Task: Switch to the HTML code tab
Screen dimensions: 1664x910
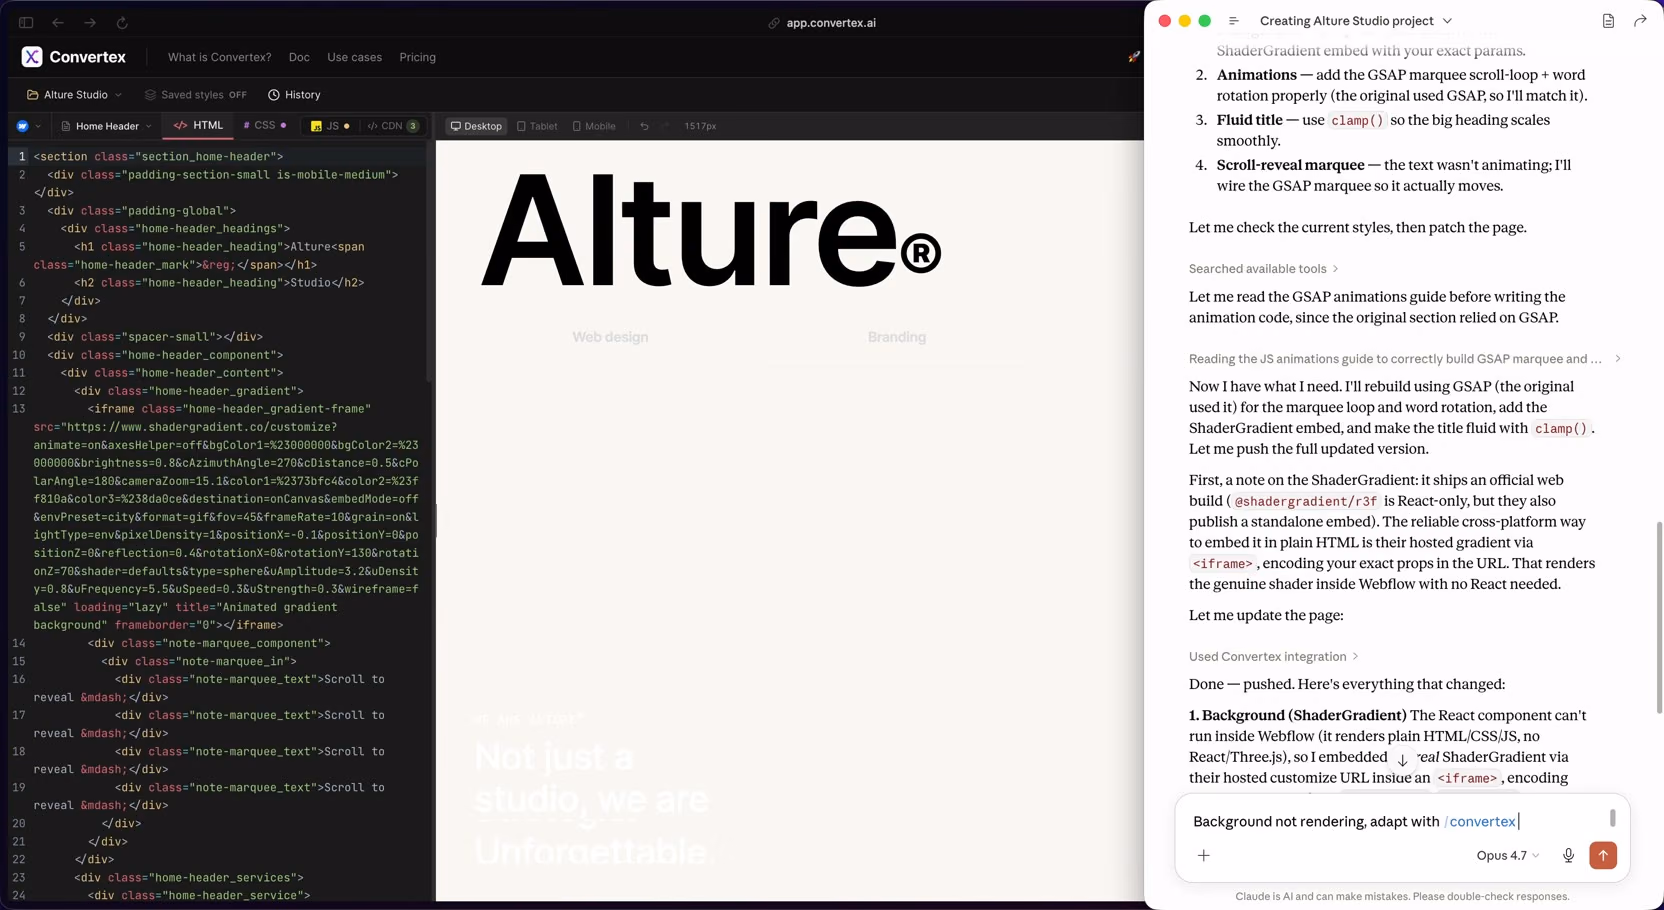Action: pos(198,126)
